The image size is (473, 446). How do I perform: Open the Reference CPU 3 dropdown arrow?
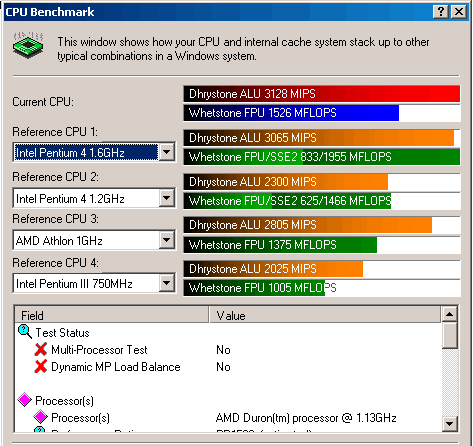[x=166, y=240]
